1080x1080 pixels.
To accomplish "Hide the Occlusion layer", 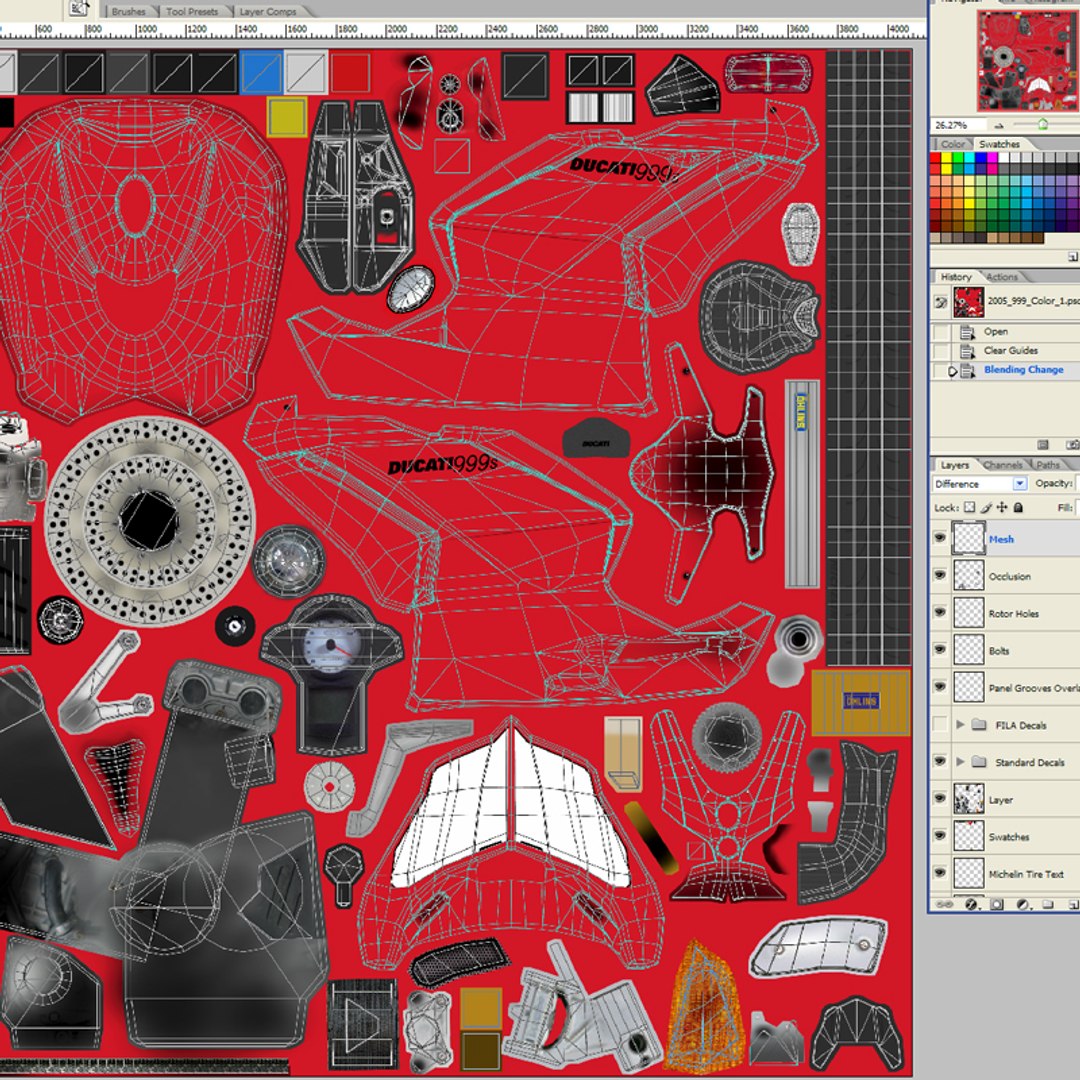I will coord(940,575).
